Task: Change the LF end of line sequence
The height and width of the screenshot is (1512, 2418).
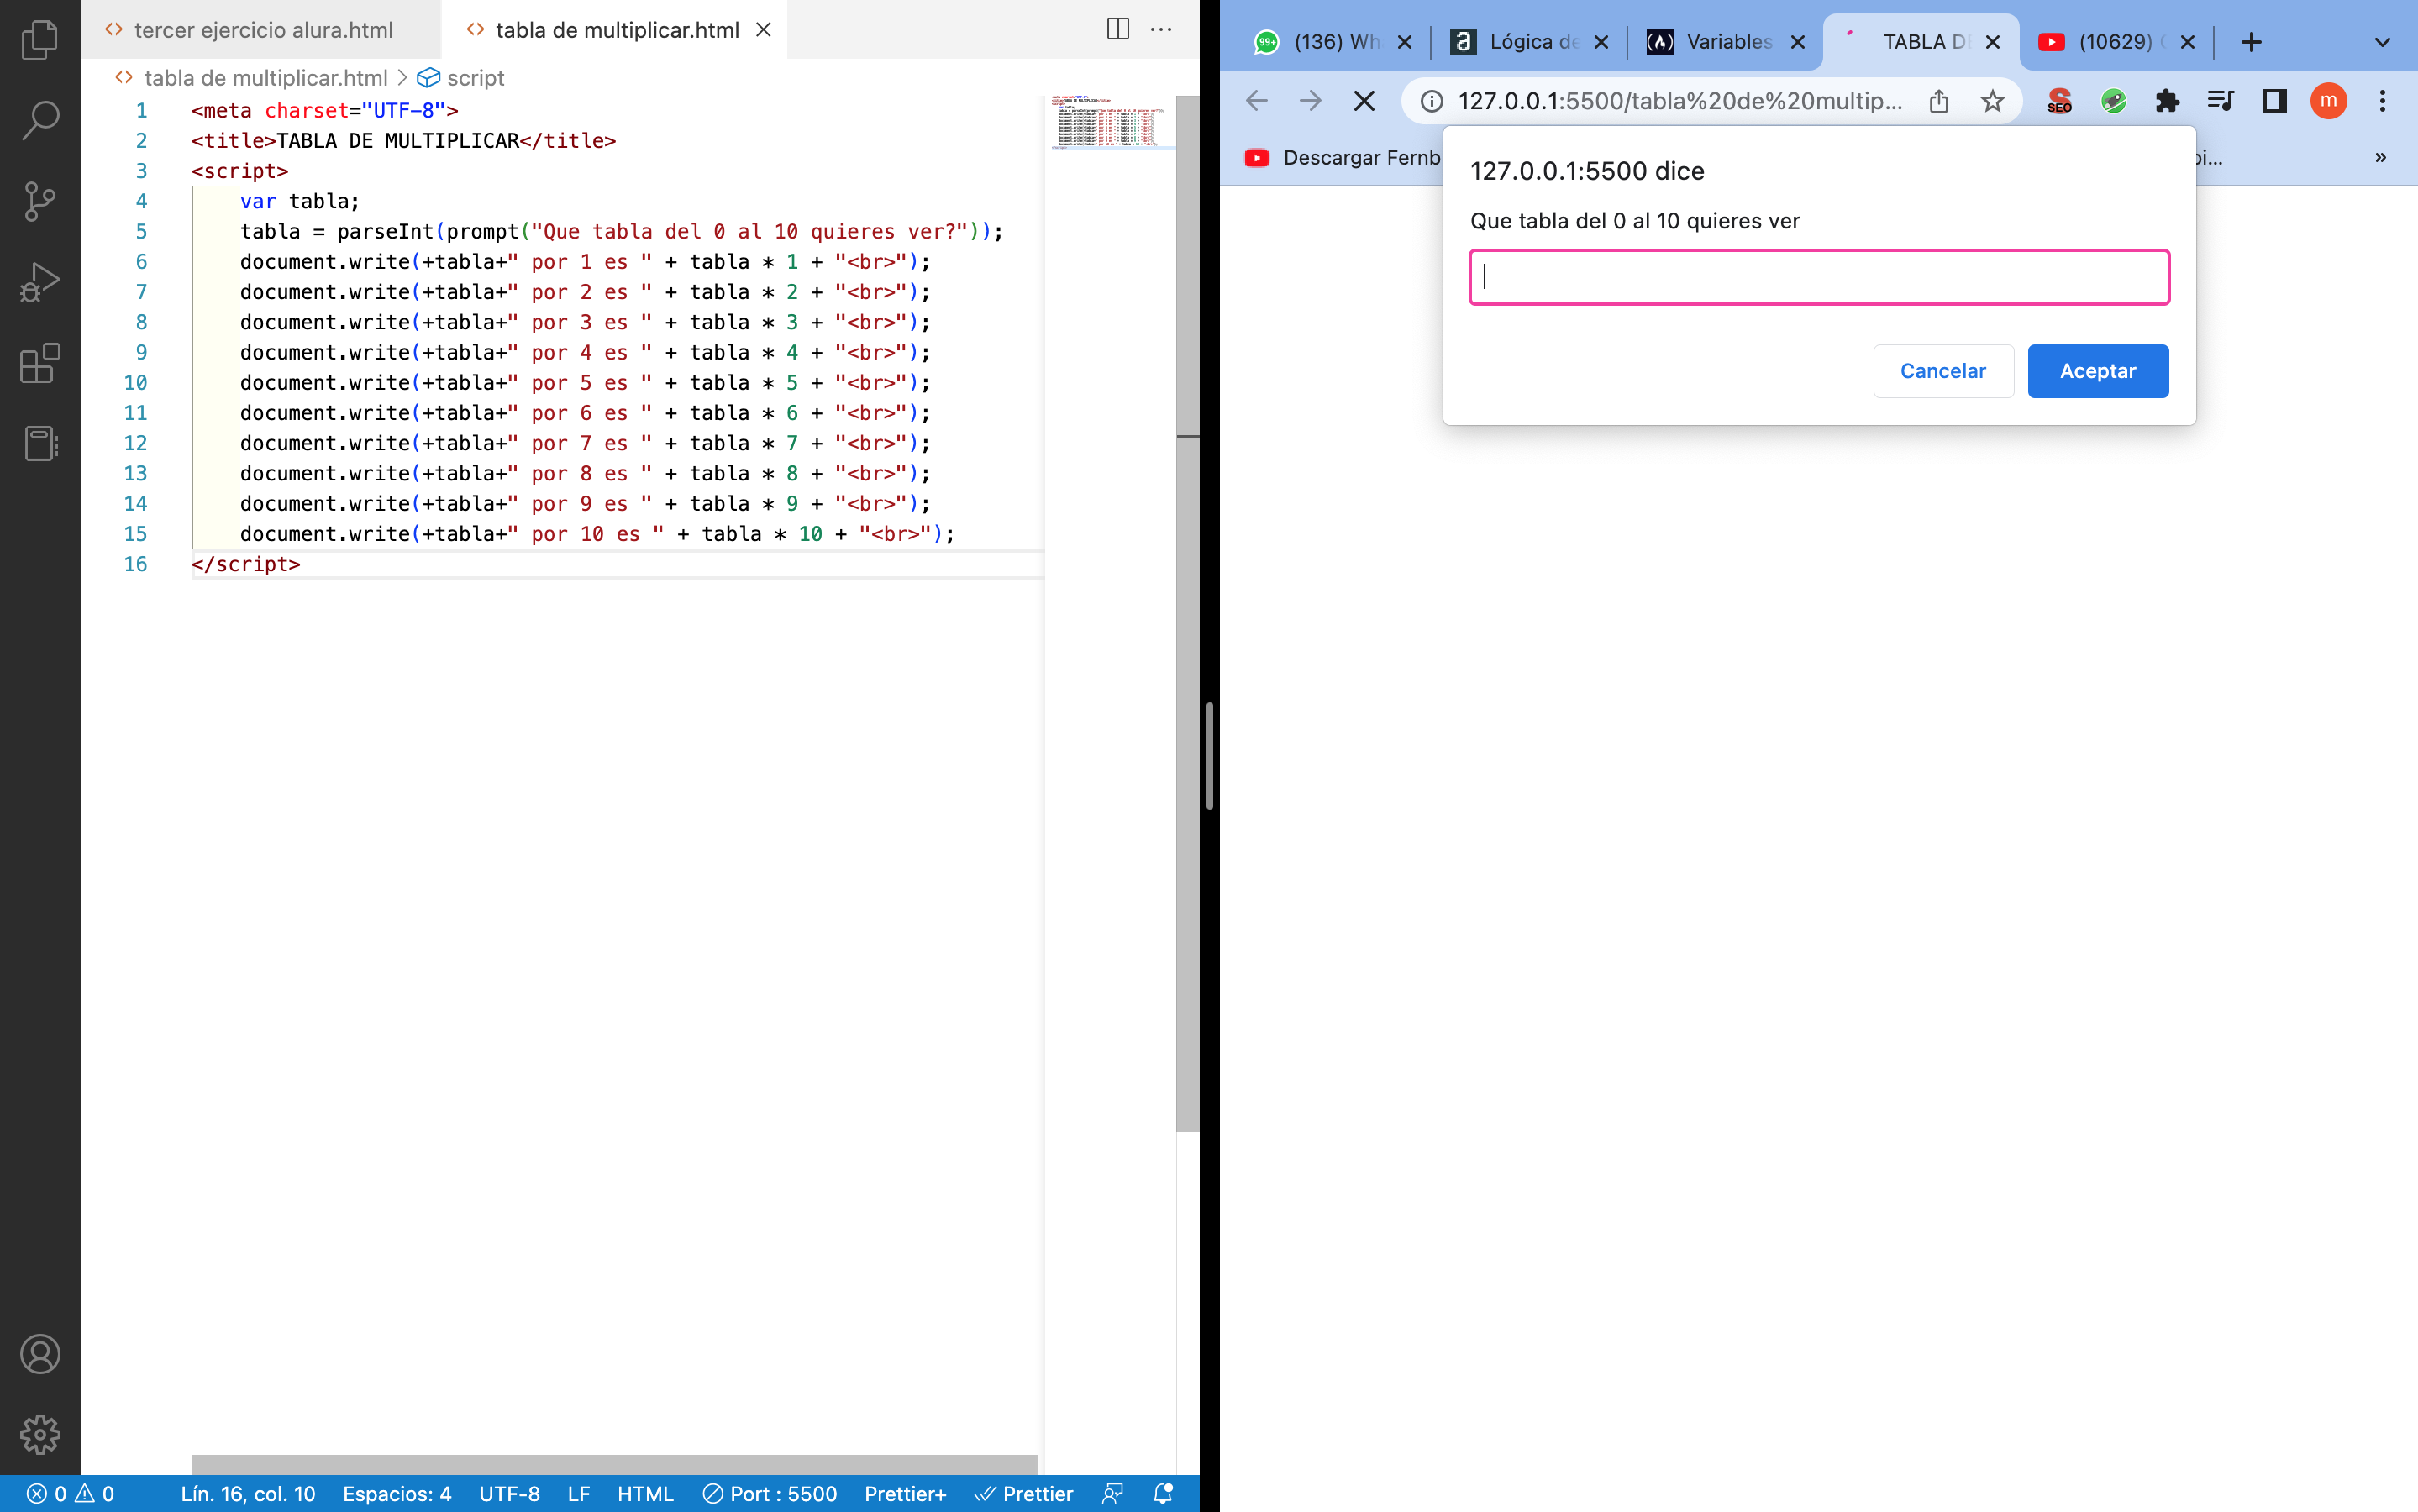Action: (x=578, y=1493)
